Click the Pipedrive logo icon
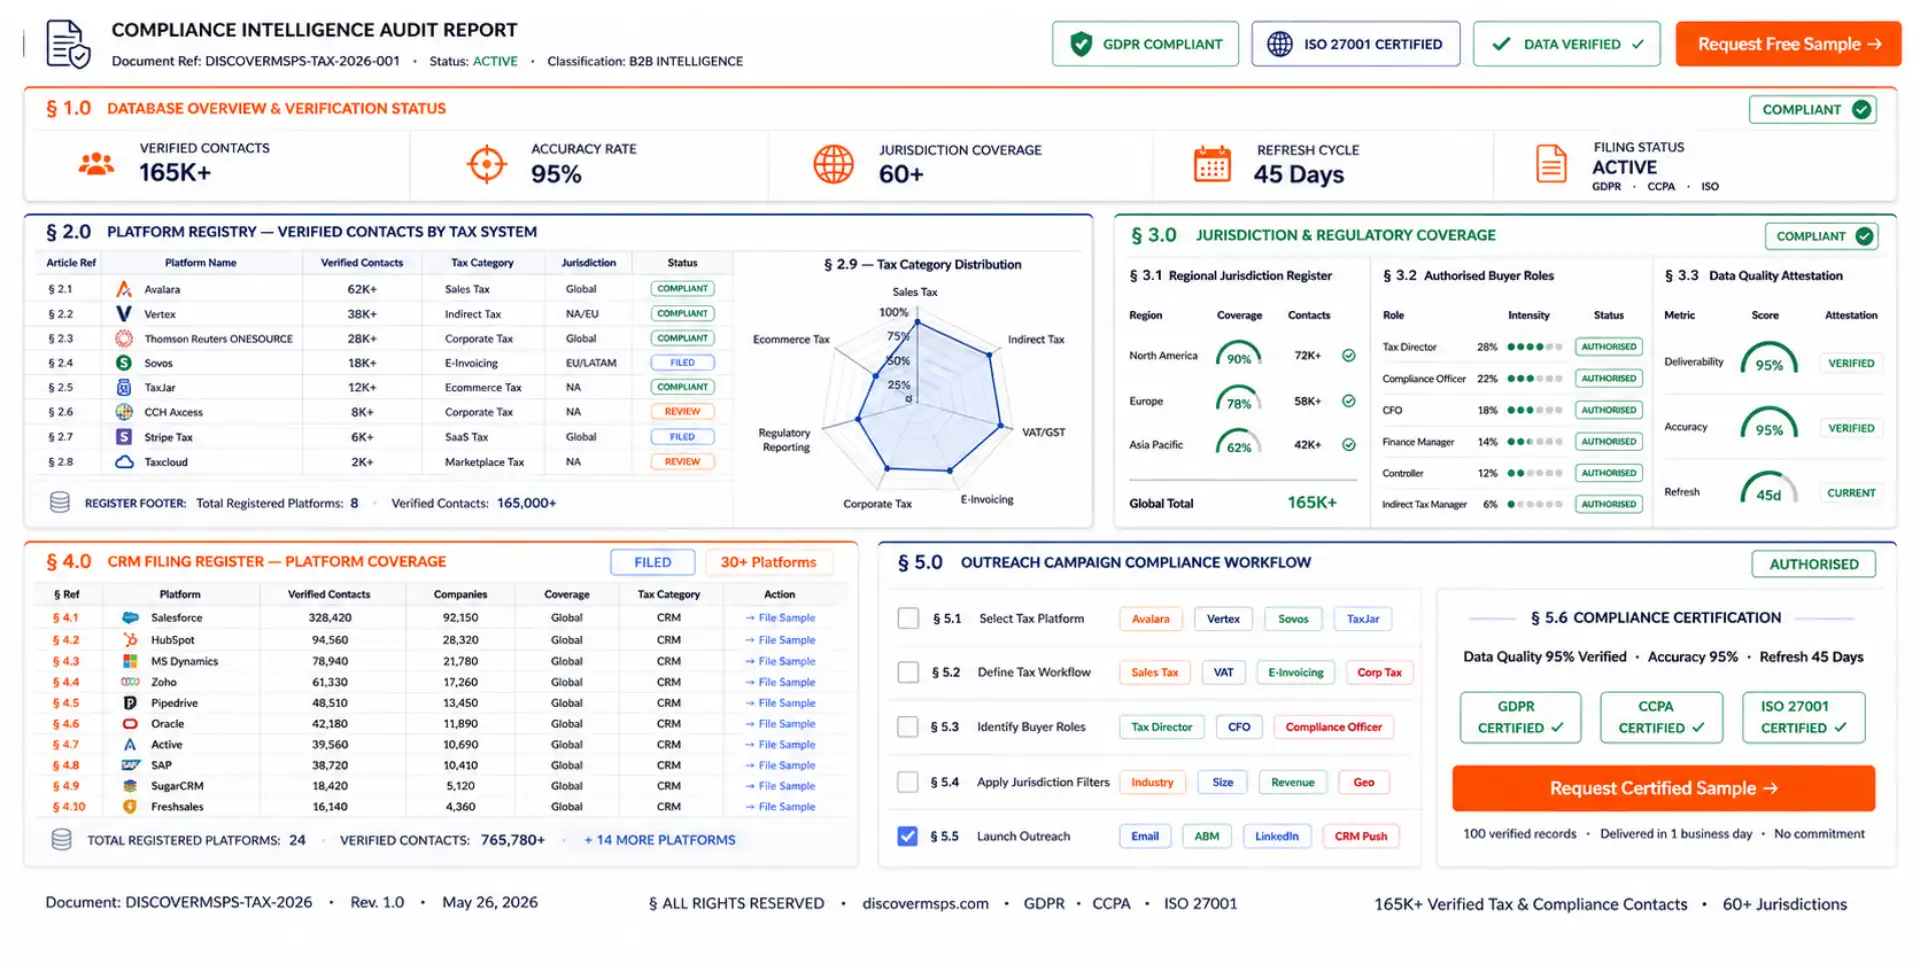The image size is (1920, 964). (130, 703)
